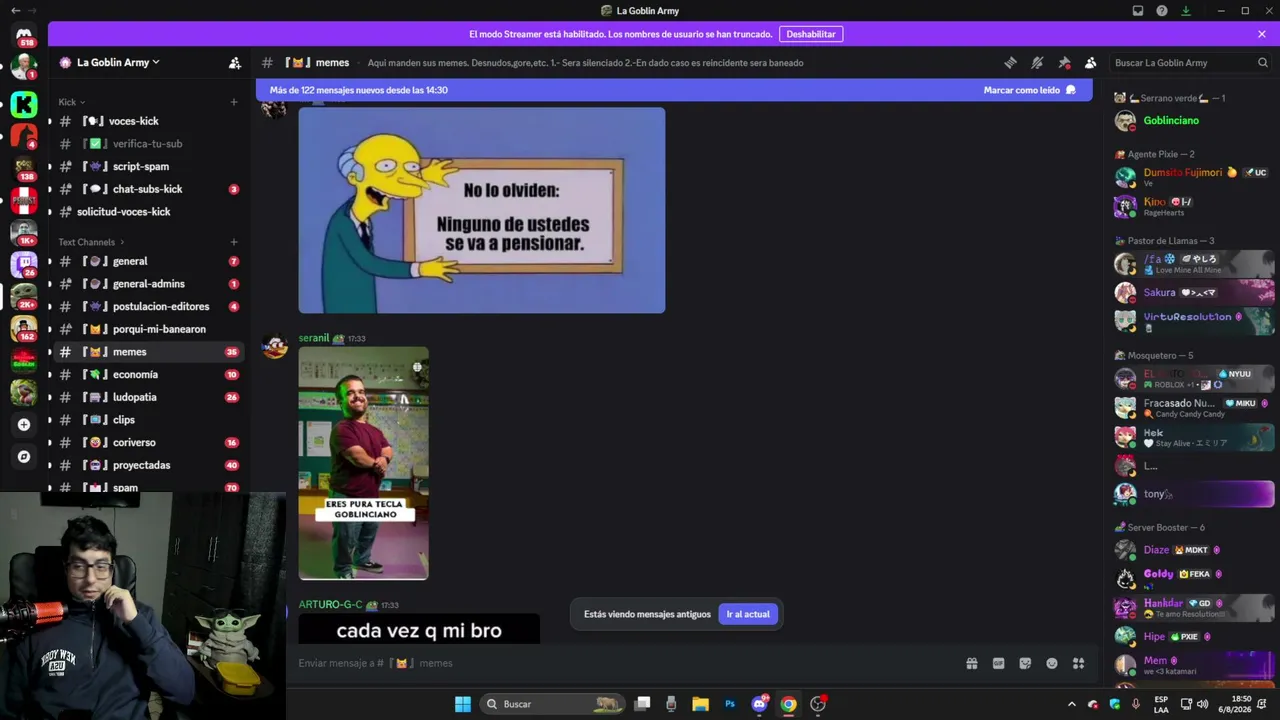The image size is (1280, 720).
Task: Open the porqui-mi-banearon channel
Action: (x=148, y=329)
